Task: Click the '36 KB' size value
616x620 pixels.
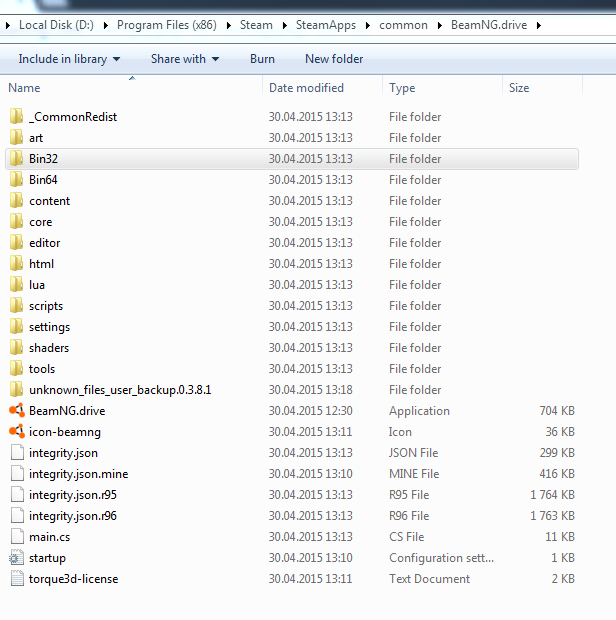Action: click(x=560, y=431)
